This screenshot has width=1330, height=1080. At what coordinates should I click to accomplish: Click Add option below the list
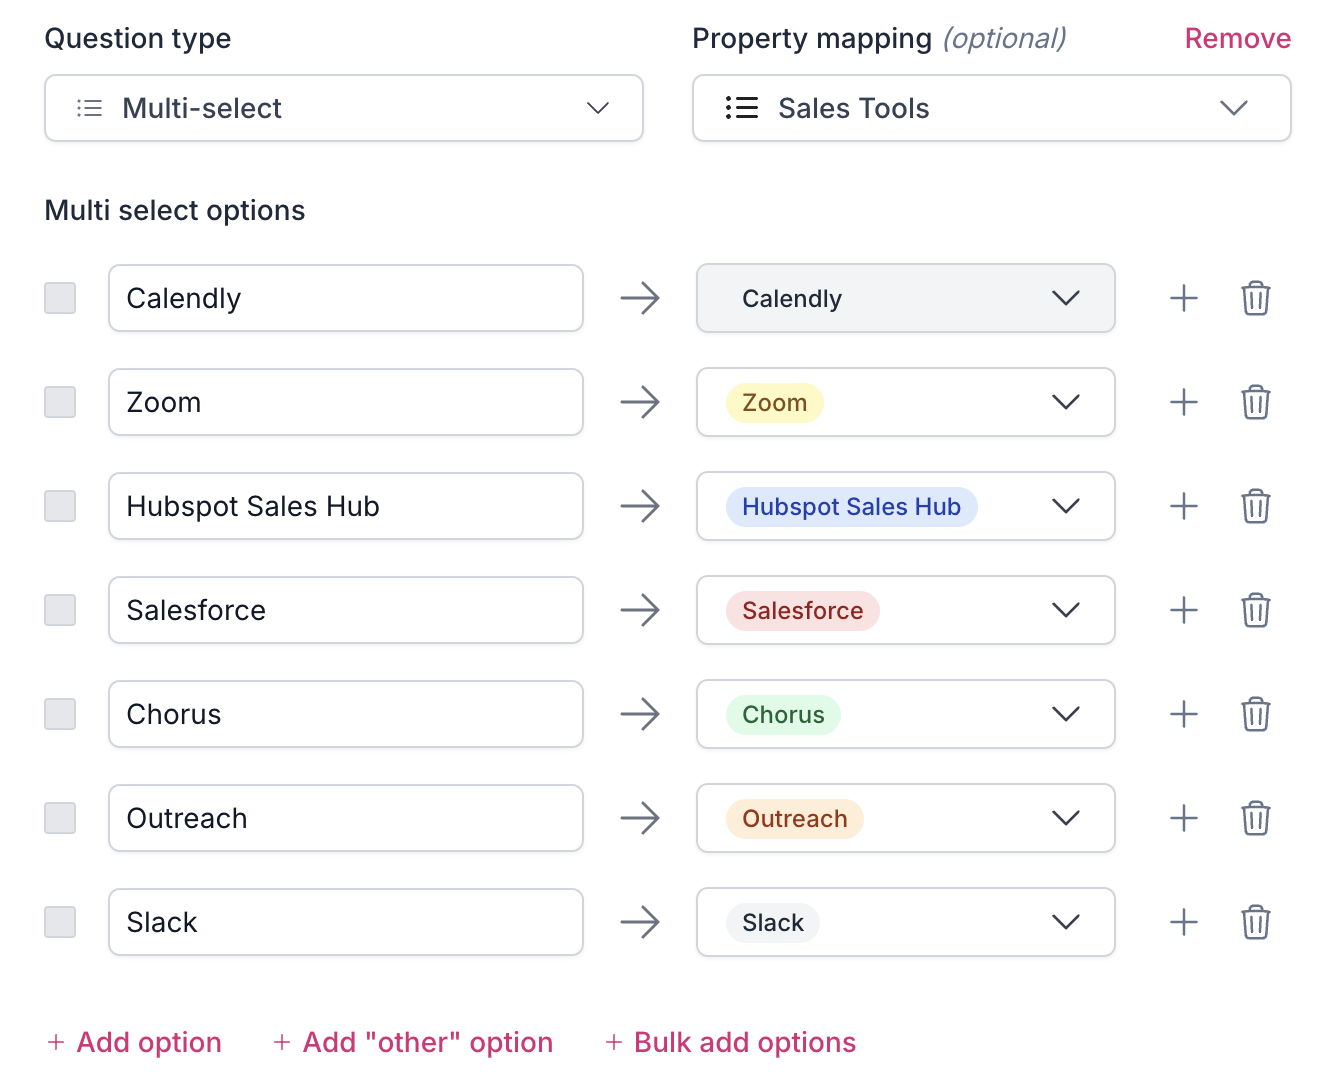[x=135, y=1042]
